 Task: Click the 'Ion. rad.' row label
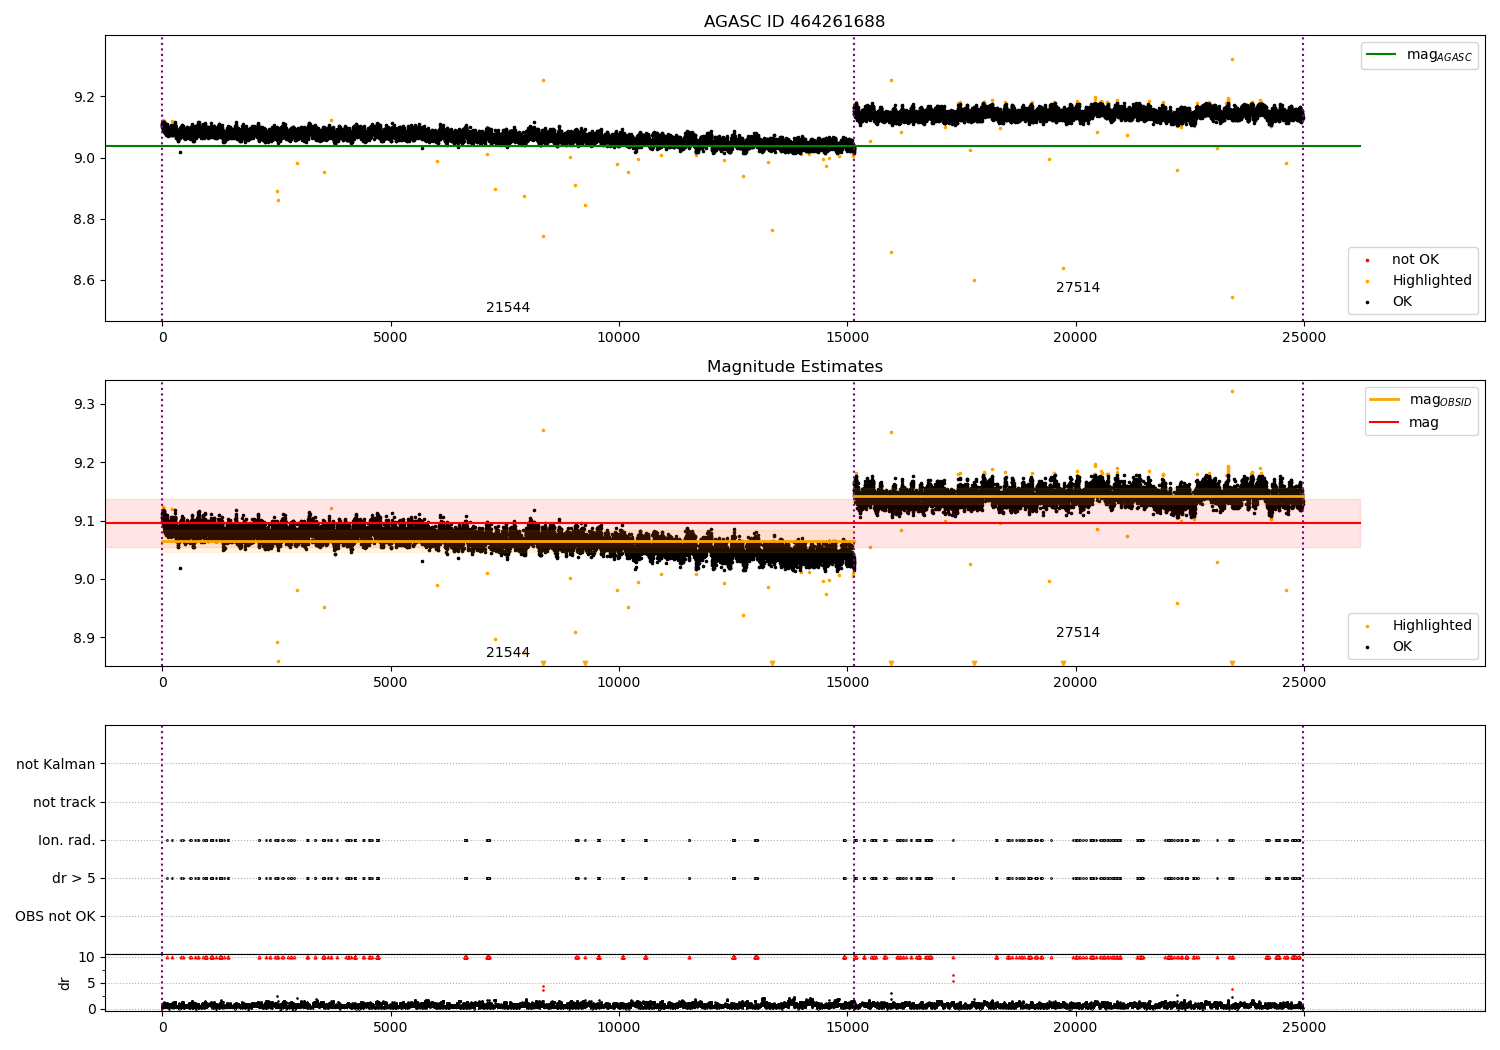point(67,841)
